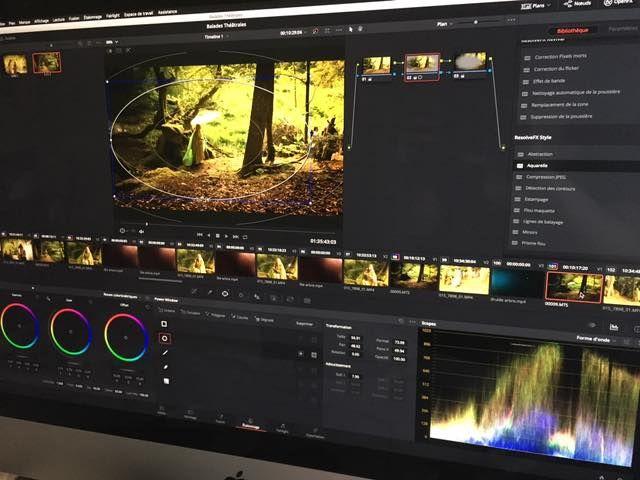Click the Power Window mask matte icon

313,355
